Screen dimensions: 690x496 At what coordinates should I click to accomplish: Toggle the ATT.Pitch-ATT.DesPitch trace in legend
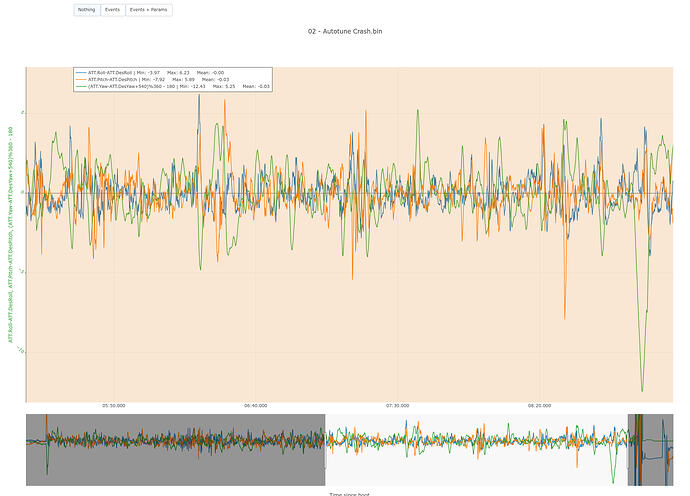[x=153, y=80]
